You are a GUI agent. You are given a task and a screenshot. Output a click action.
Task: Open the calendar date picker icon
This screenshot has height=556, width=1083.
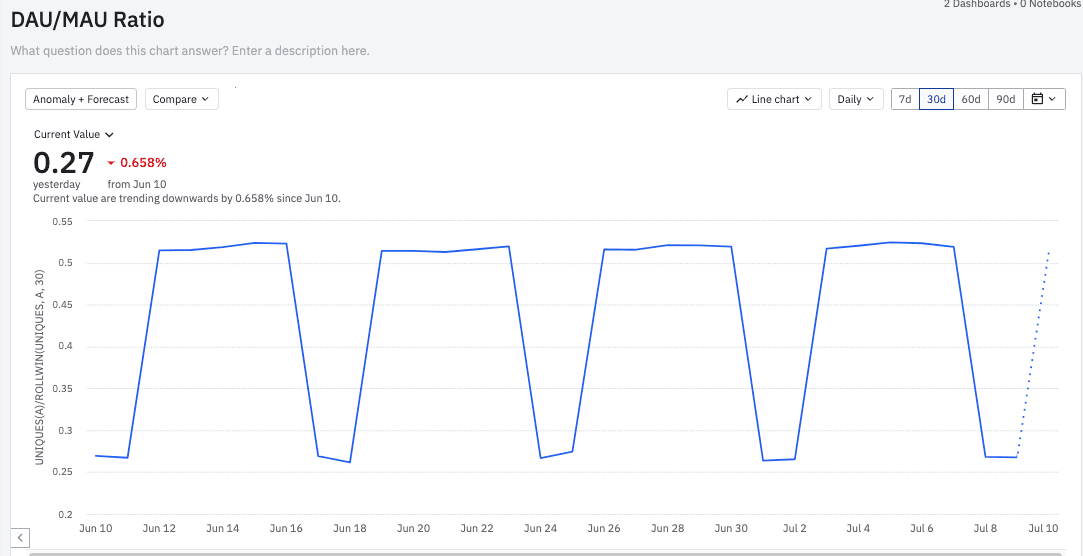tap(1044, 99)
